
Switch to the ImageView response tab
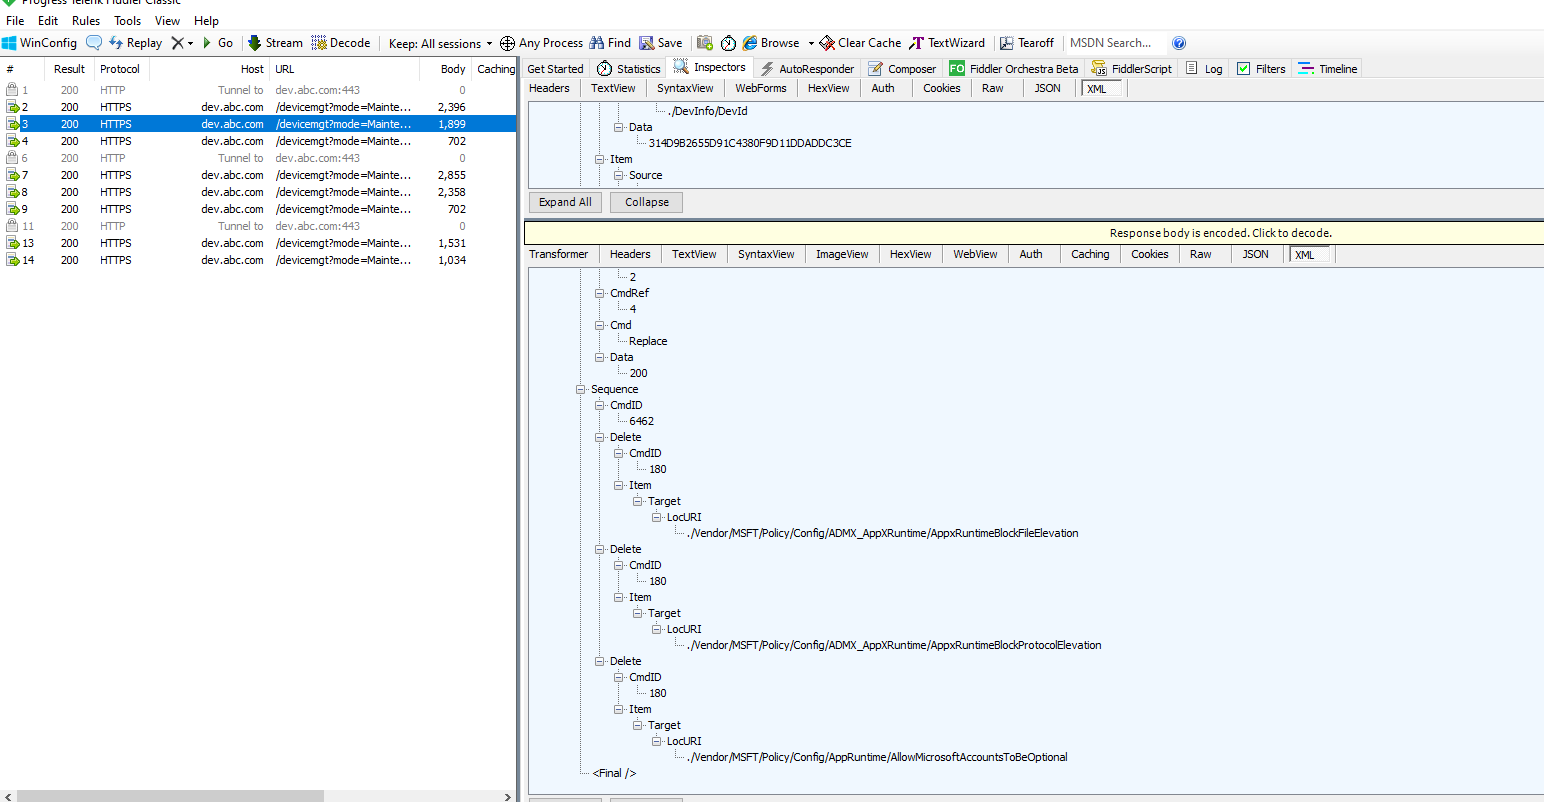click(841, 254)
